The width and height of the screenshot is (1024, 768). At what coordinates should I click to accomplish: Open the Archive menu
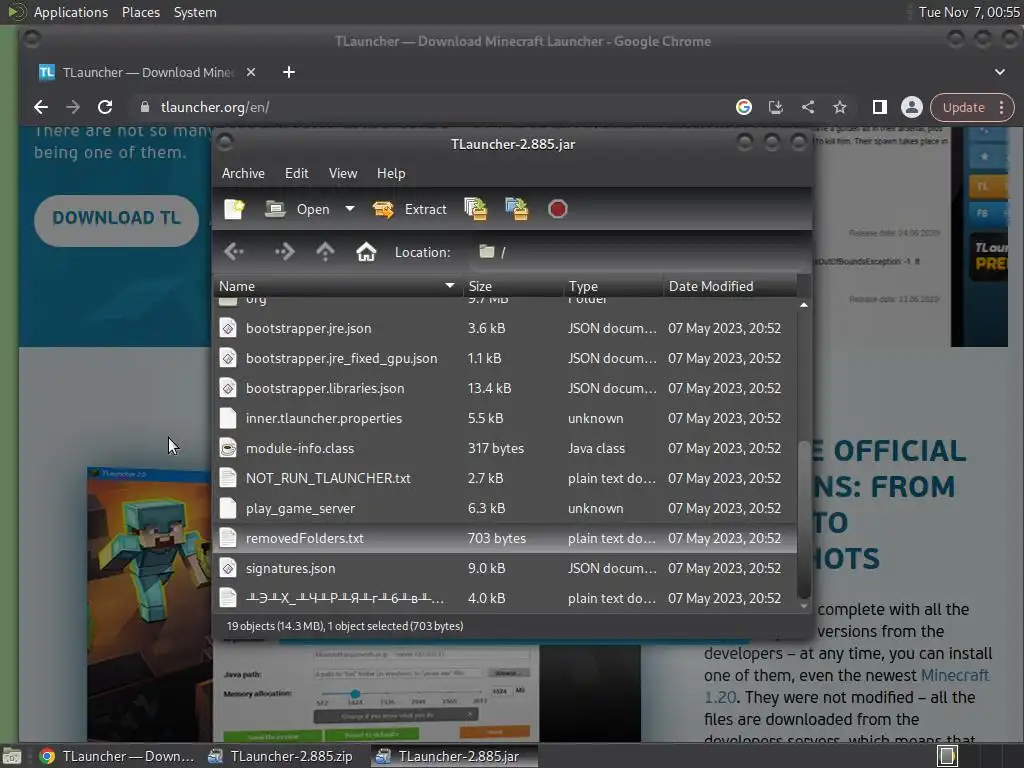[243, 173]
